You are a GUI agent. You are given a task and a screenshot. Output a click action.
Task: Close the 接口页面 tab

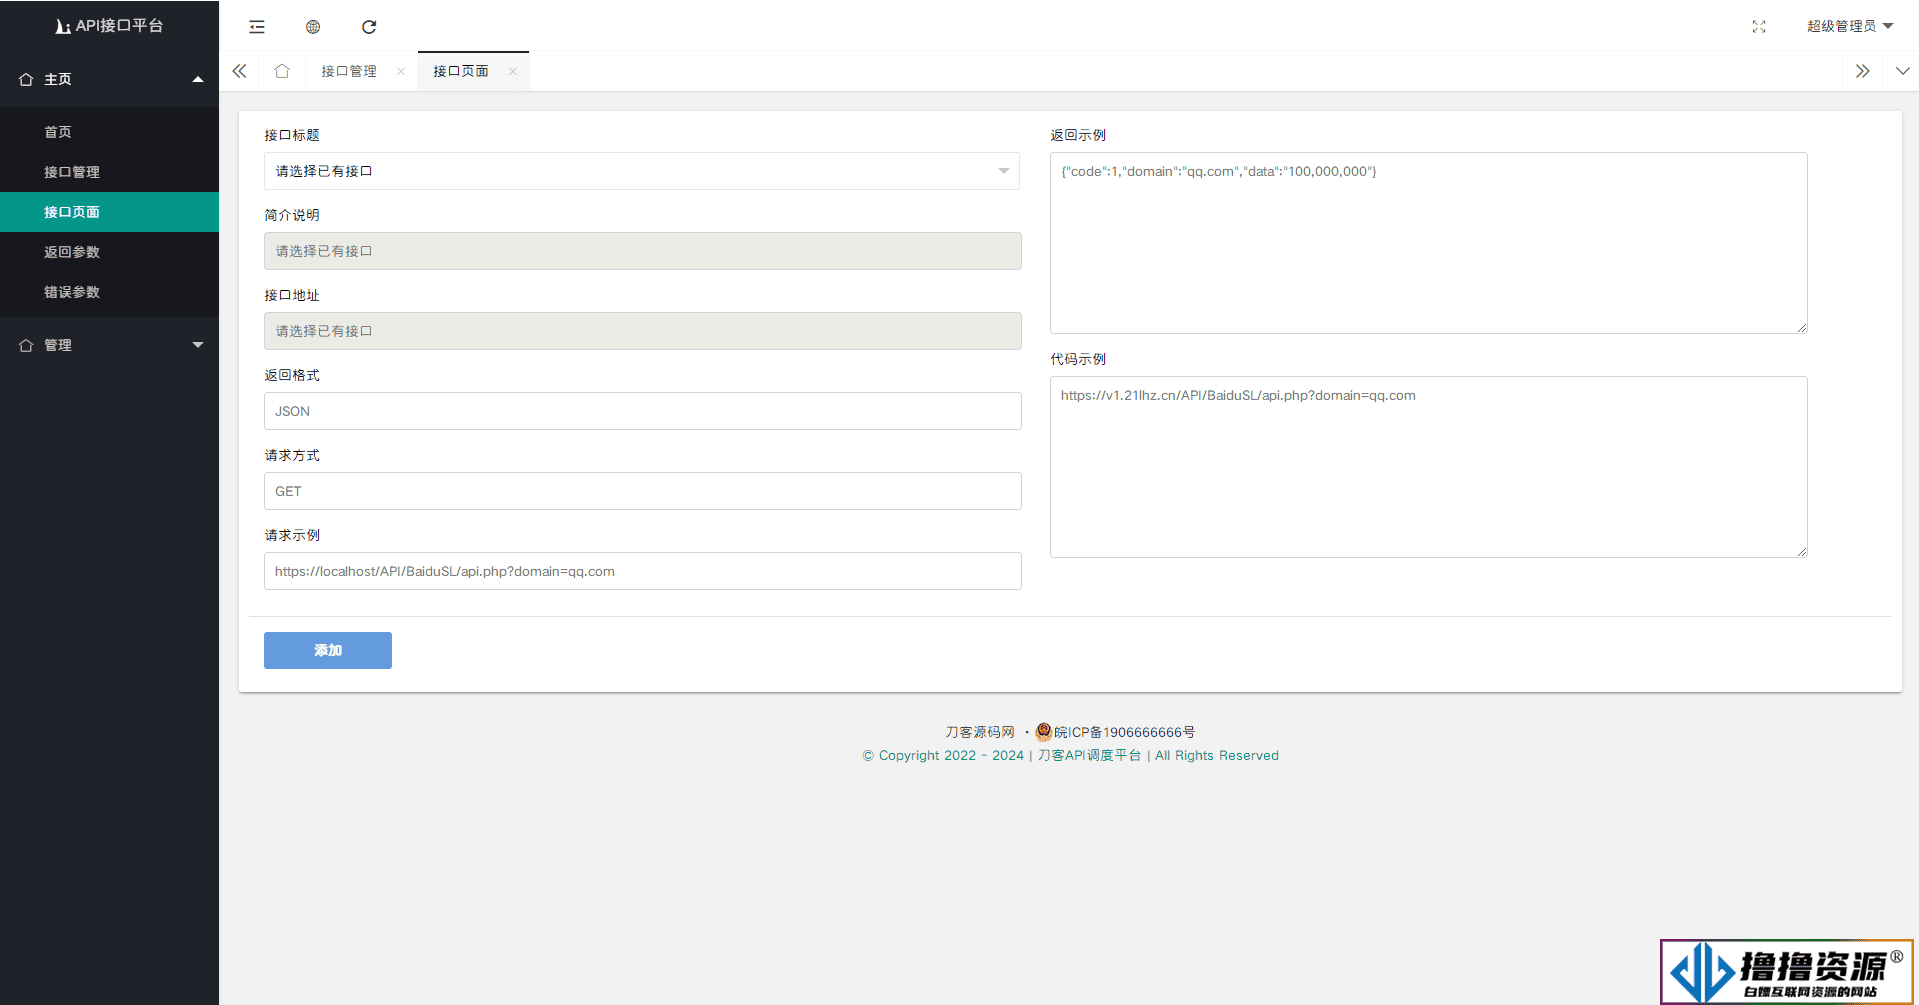pyautogui.click(x=513, y=71)
